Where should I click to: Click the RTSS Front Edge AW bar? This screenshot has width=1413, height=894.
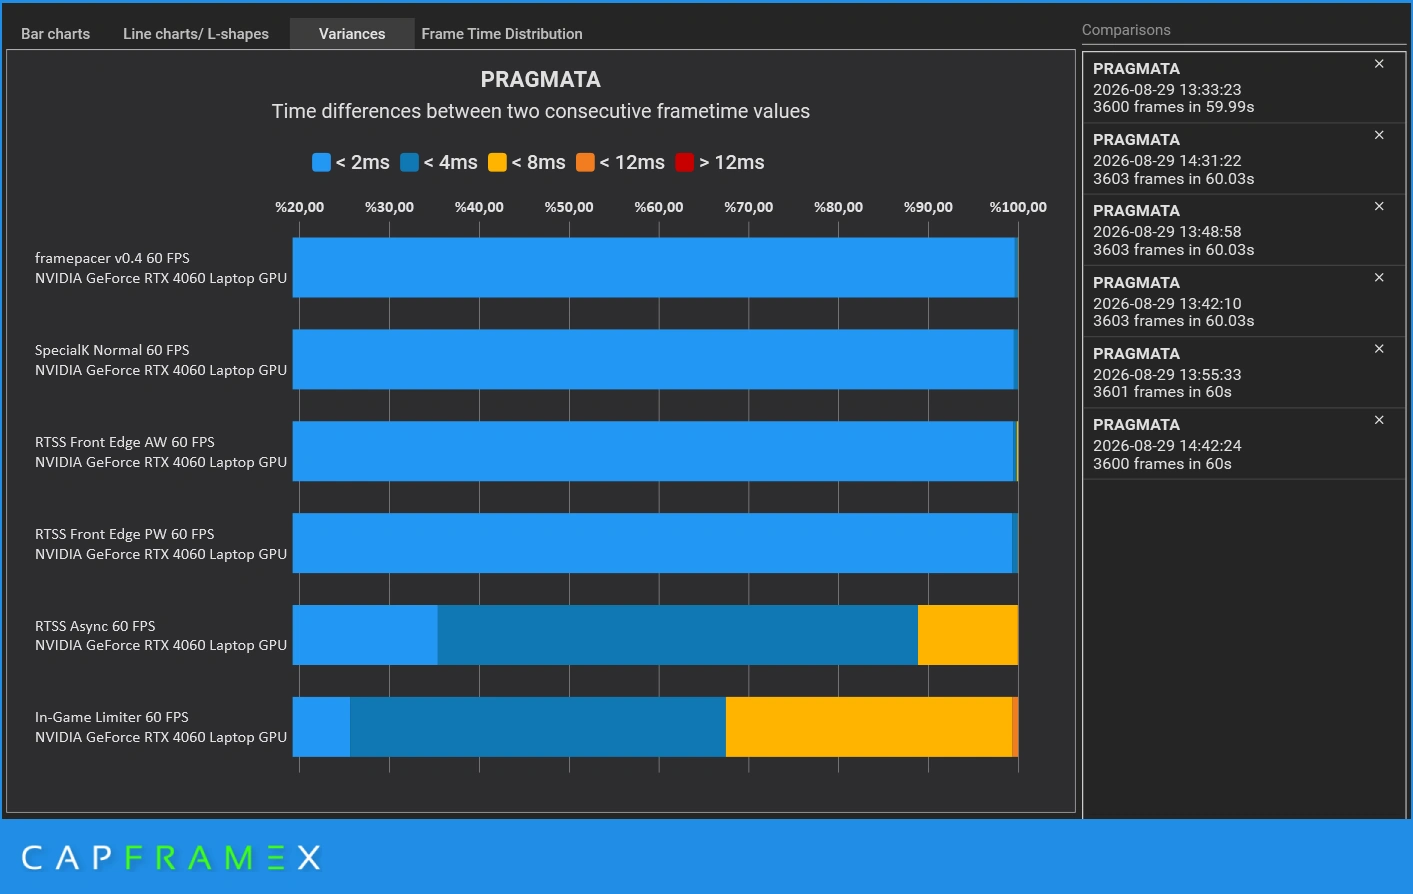point(654,451)
